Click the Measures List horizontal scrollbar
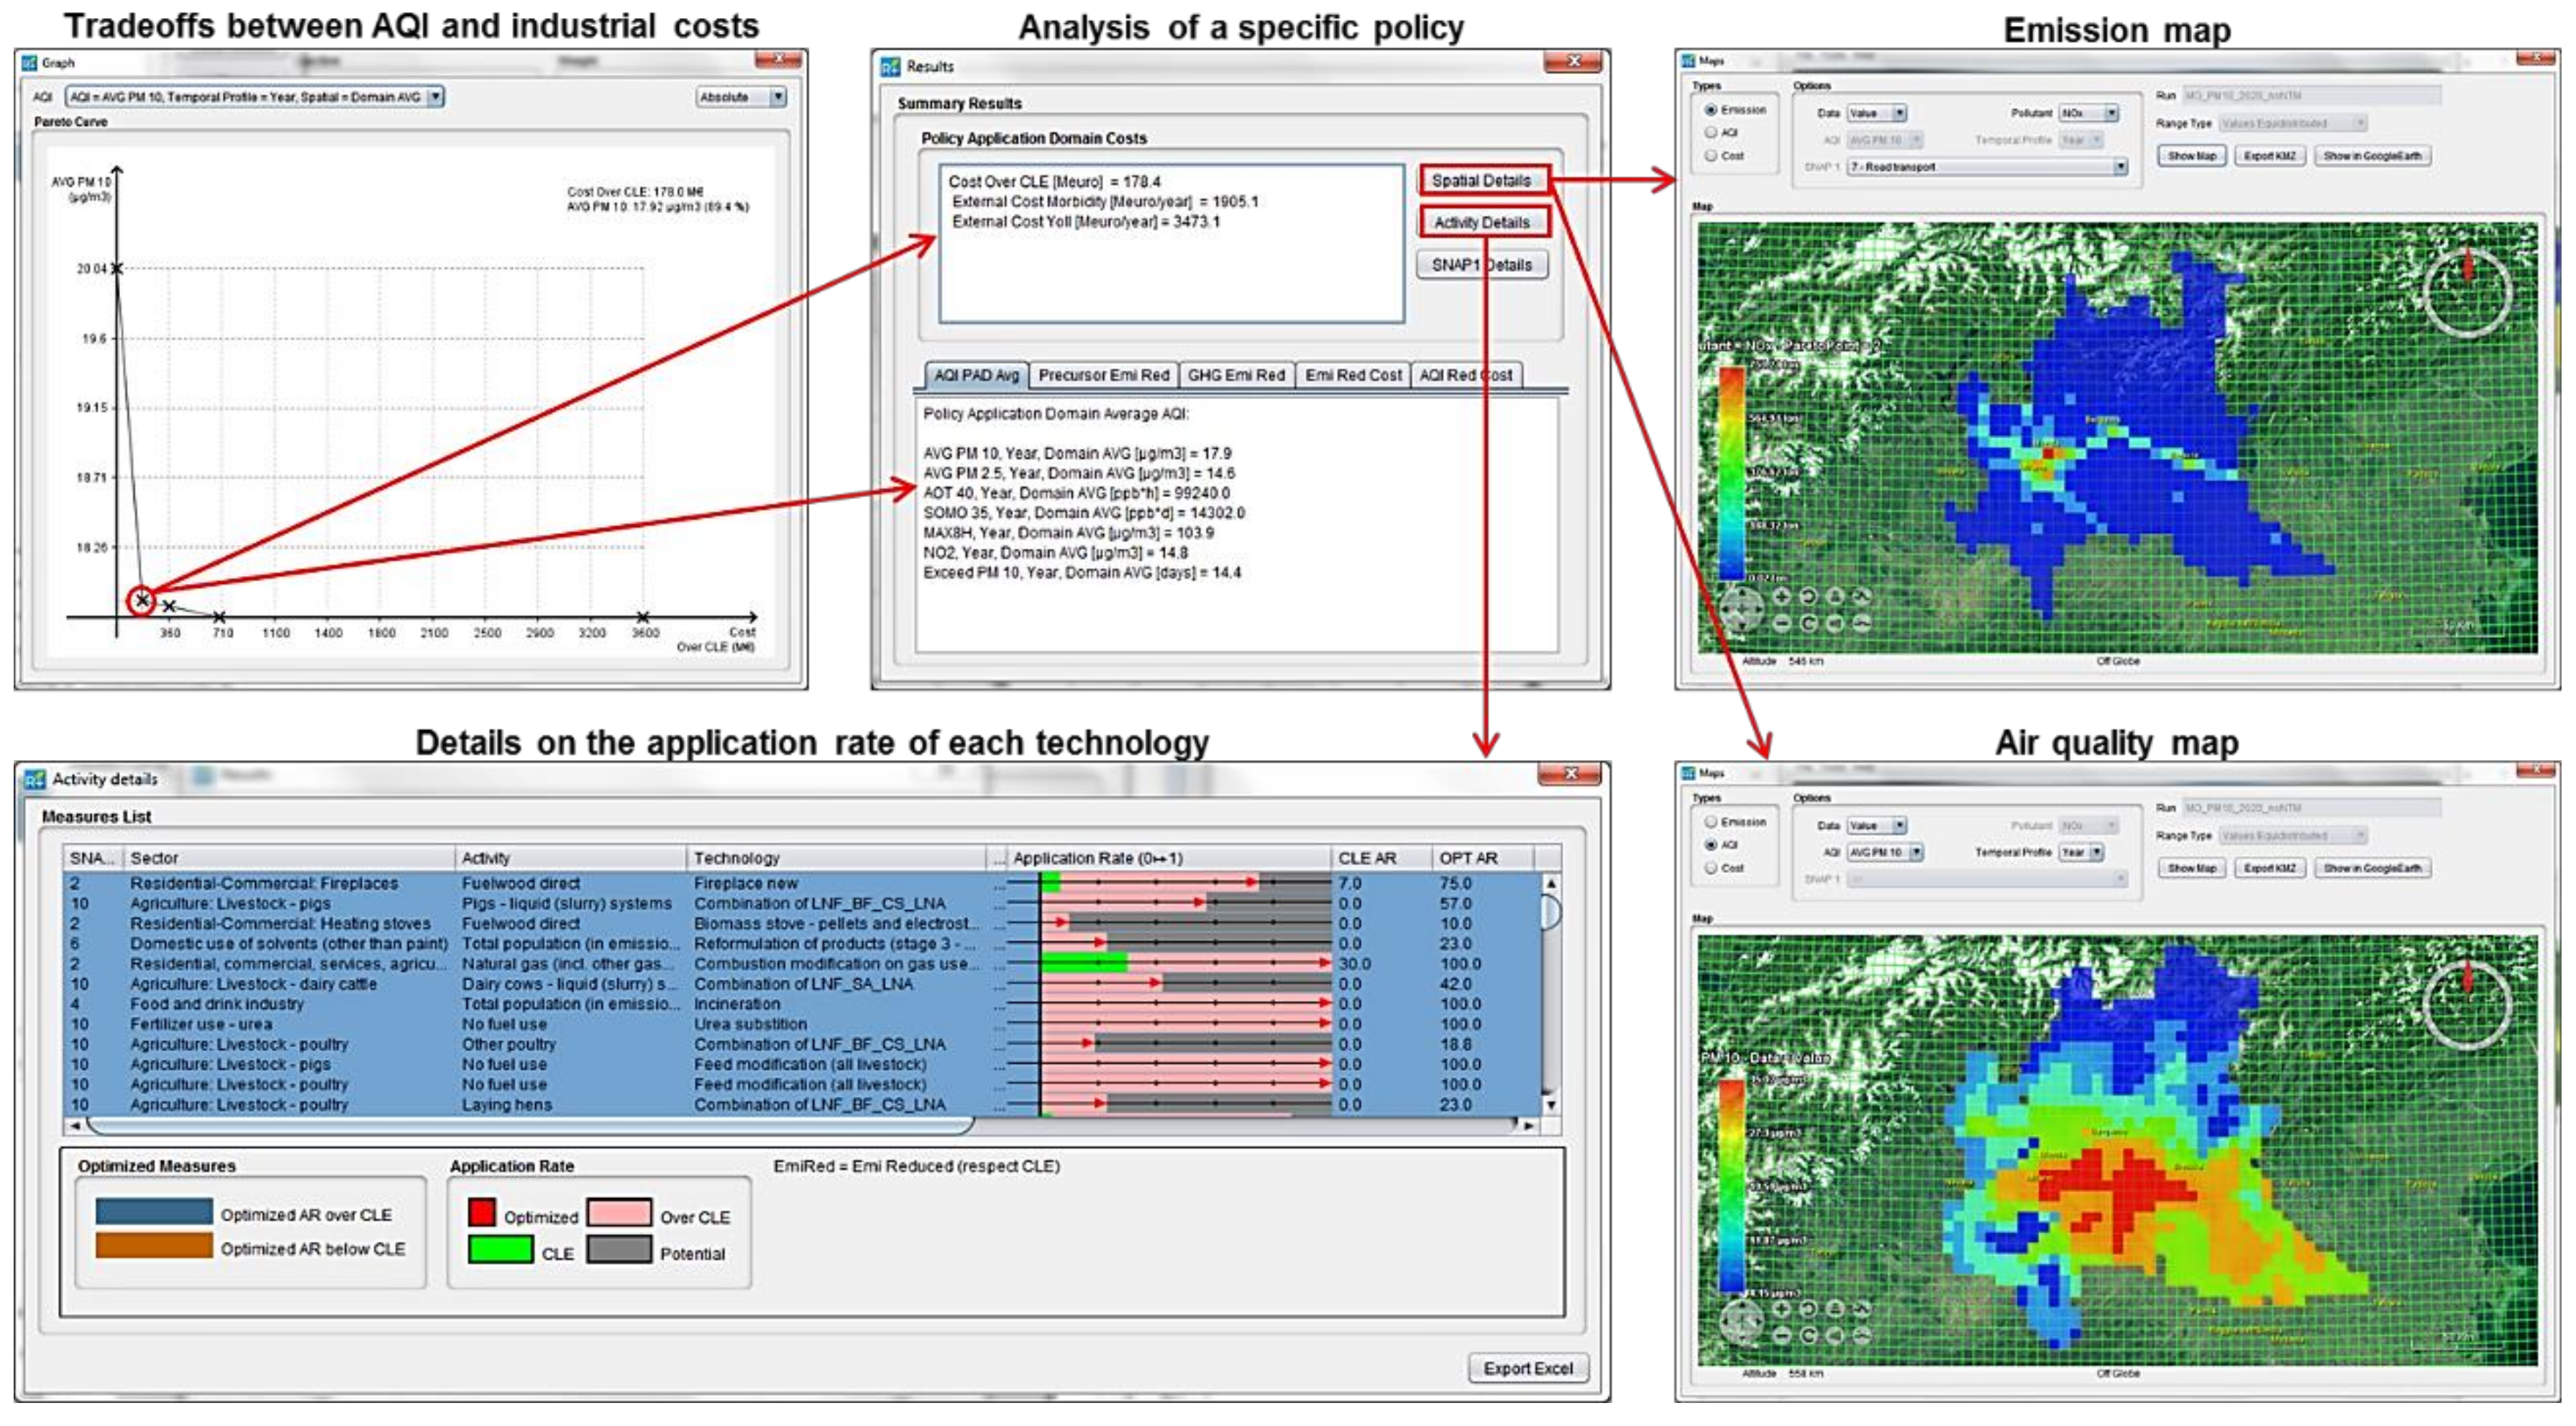Screen dimensions: 2576x1426 click(530, 1126)
